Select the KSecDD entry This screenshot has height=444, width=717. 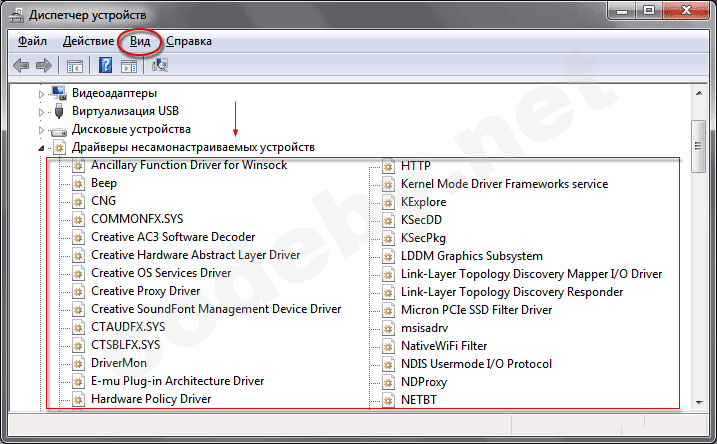421,220
